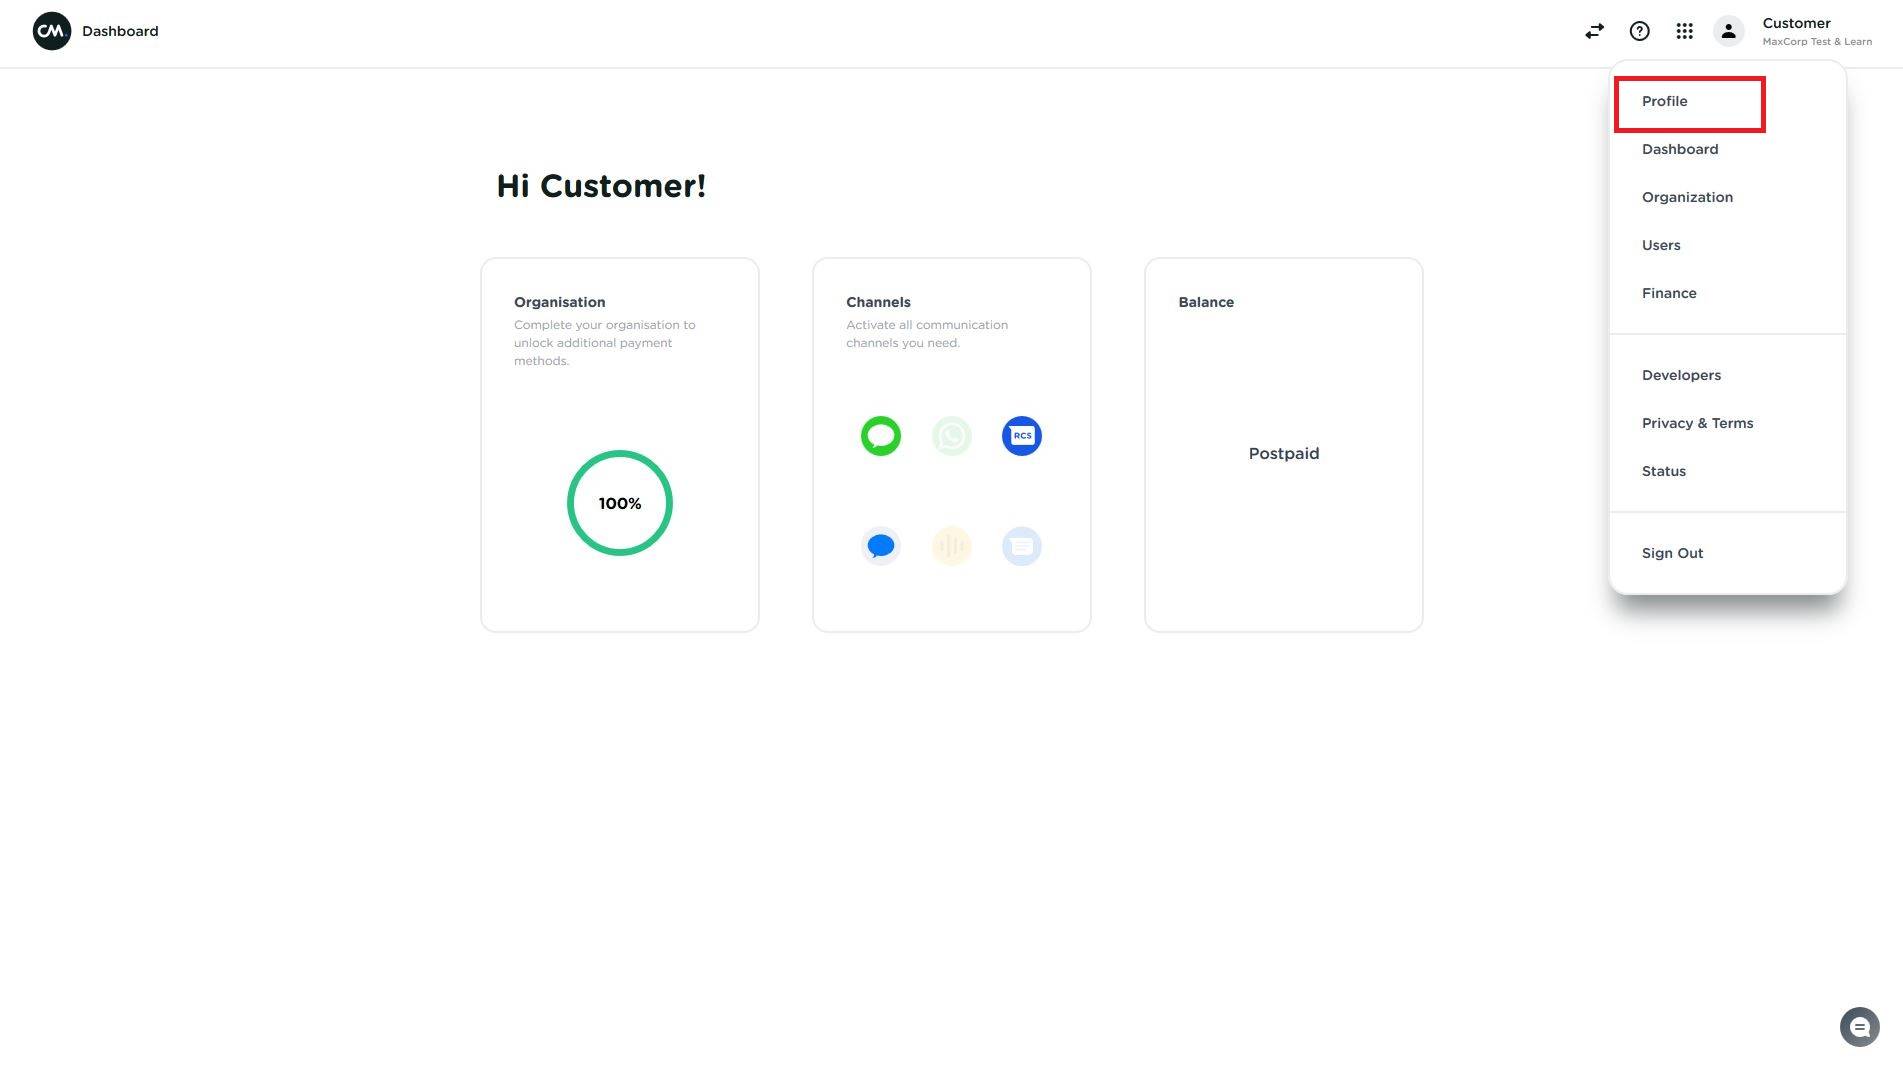Select the faded voice waveform channel icon
The height and width of the screenshot is (1071, 1903).
pyautogui.click(x=951, y=546)
